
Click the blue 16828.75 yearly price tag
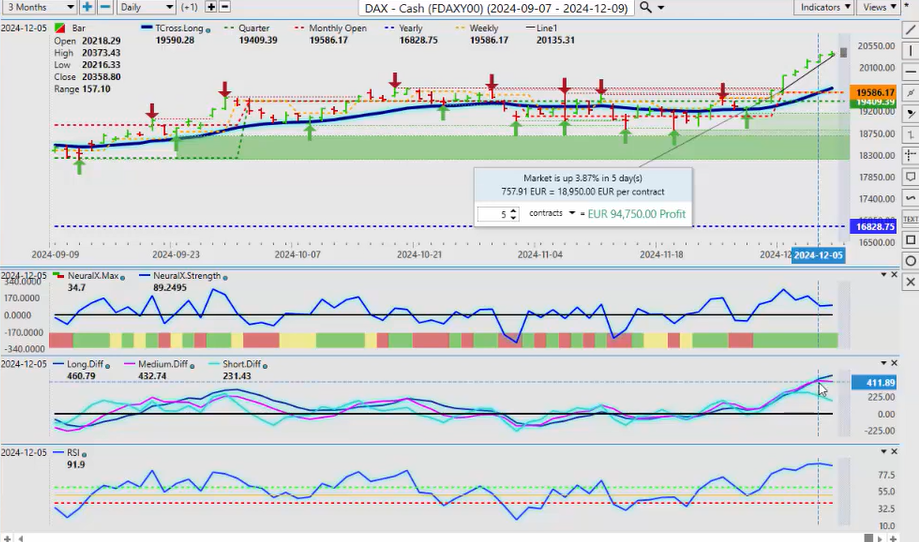coord(873,227)
